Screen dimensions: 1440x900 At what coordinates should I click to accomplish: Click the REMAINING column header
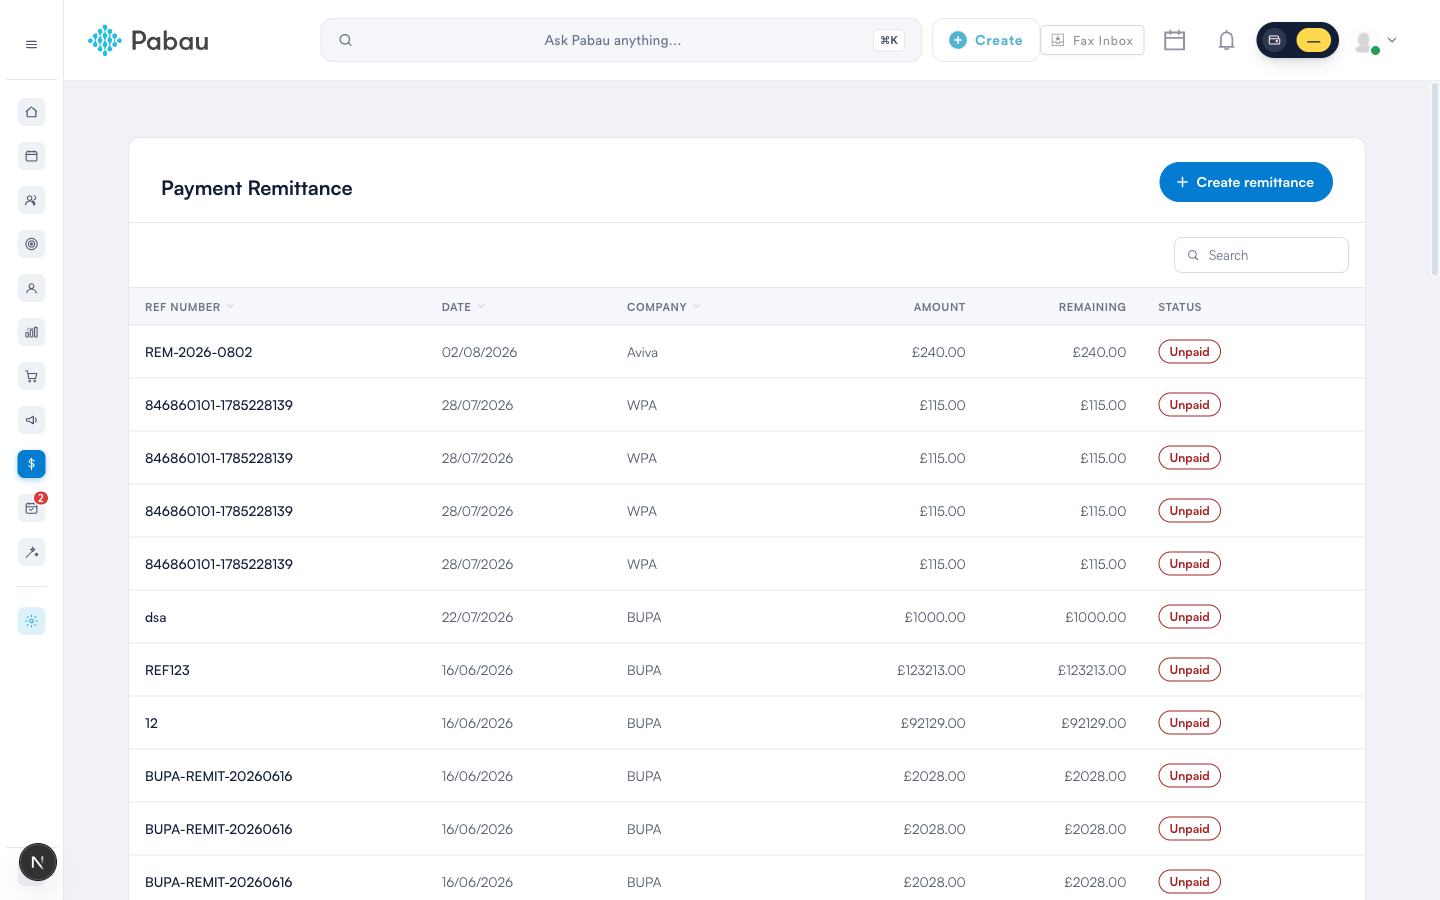[1092, 307]
